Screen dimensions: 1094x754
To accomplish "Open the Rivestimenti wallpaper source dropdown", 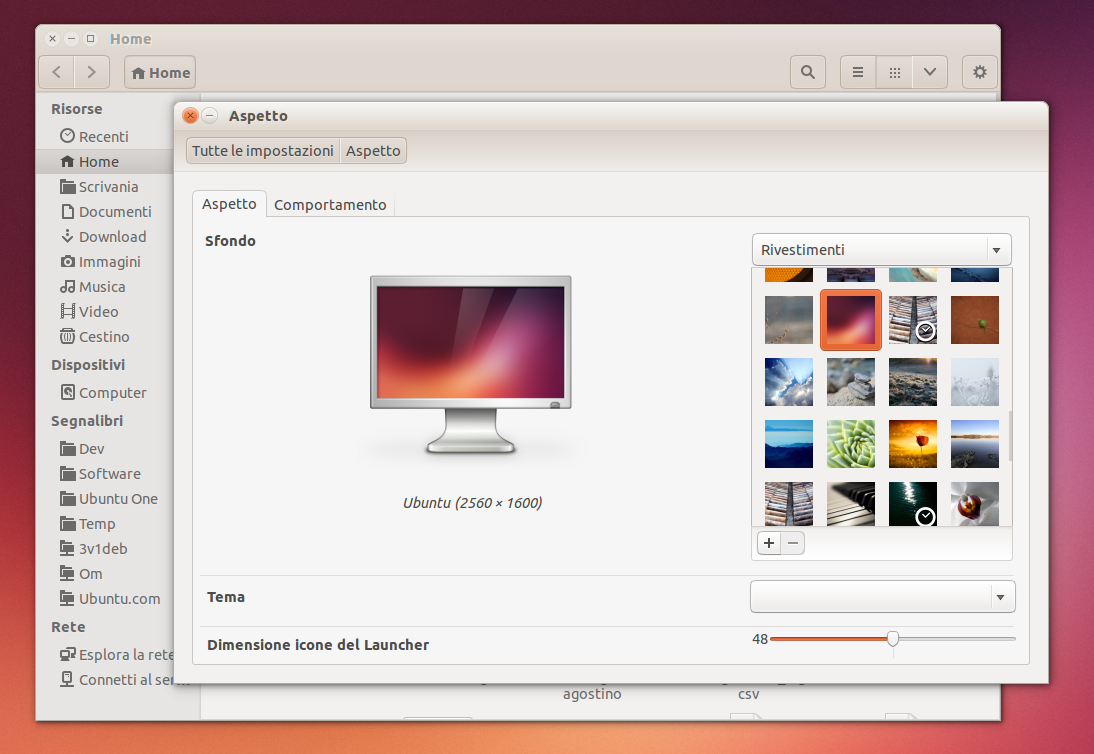I will click(881, 250).
